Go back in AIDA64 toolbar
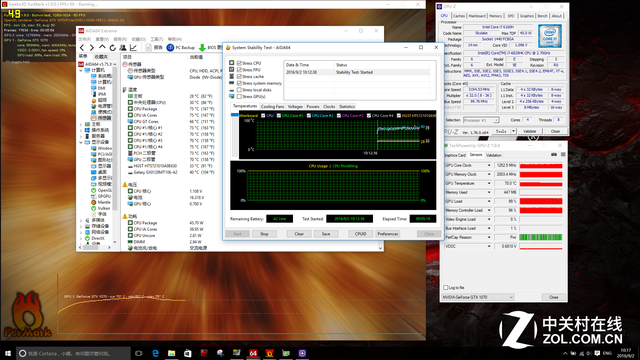Screen dimensions: 640x360 (82, 48)
